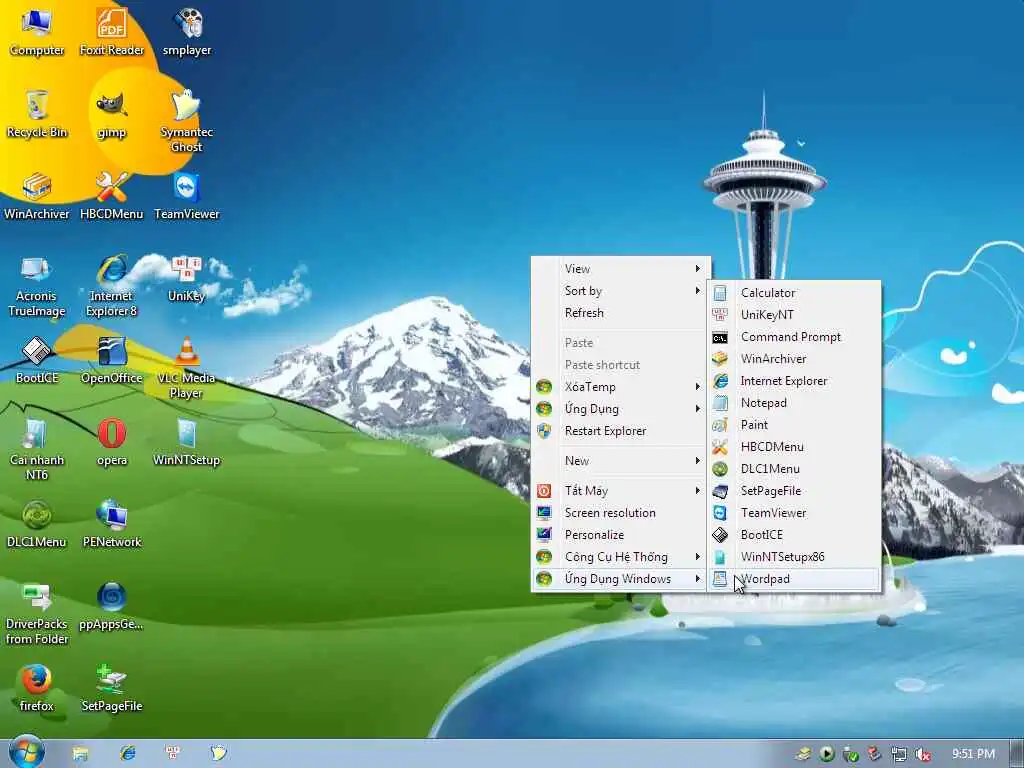Launch UniKeyNT from the submenu

point(794,315)
